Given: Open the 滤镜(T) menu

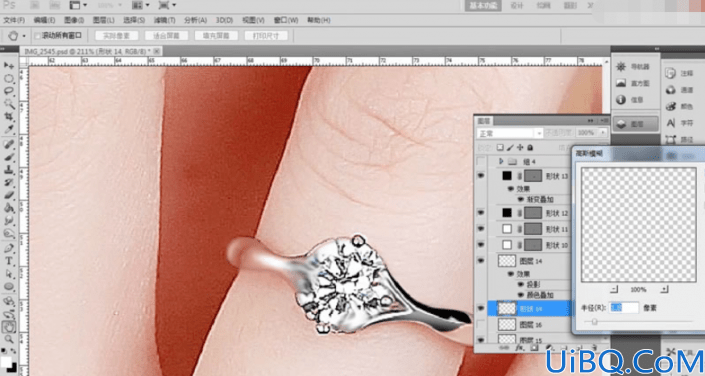Looking at the screenshot, I should [164, 20].
